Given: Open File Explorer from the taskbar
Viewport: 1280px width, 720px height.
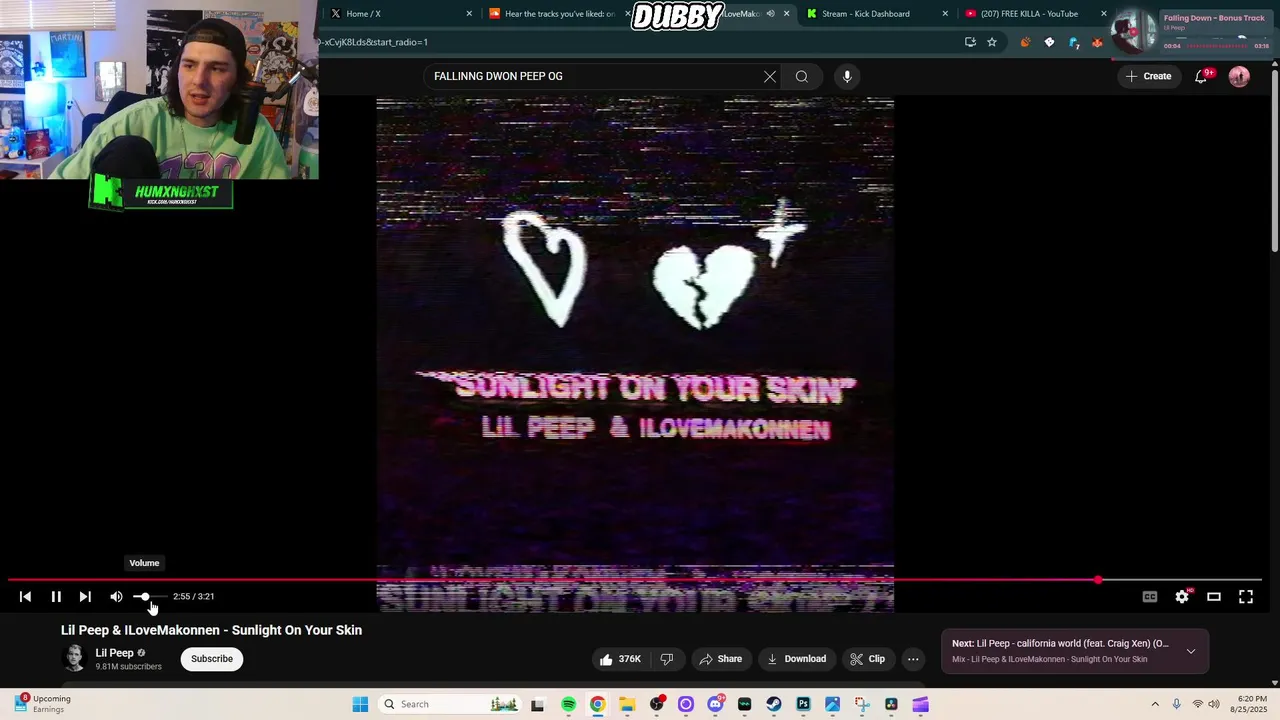Looking at the screenshot, I should pos(627,705).
